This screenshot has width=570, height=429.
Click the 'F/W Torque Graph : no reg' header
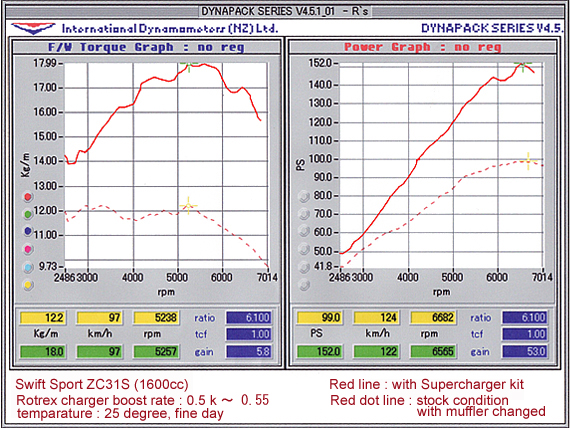[146, 47]
